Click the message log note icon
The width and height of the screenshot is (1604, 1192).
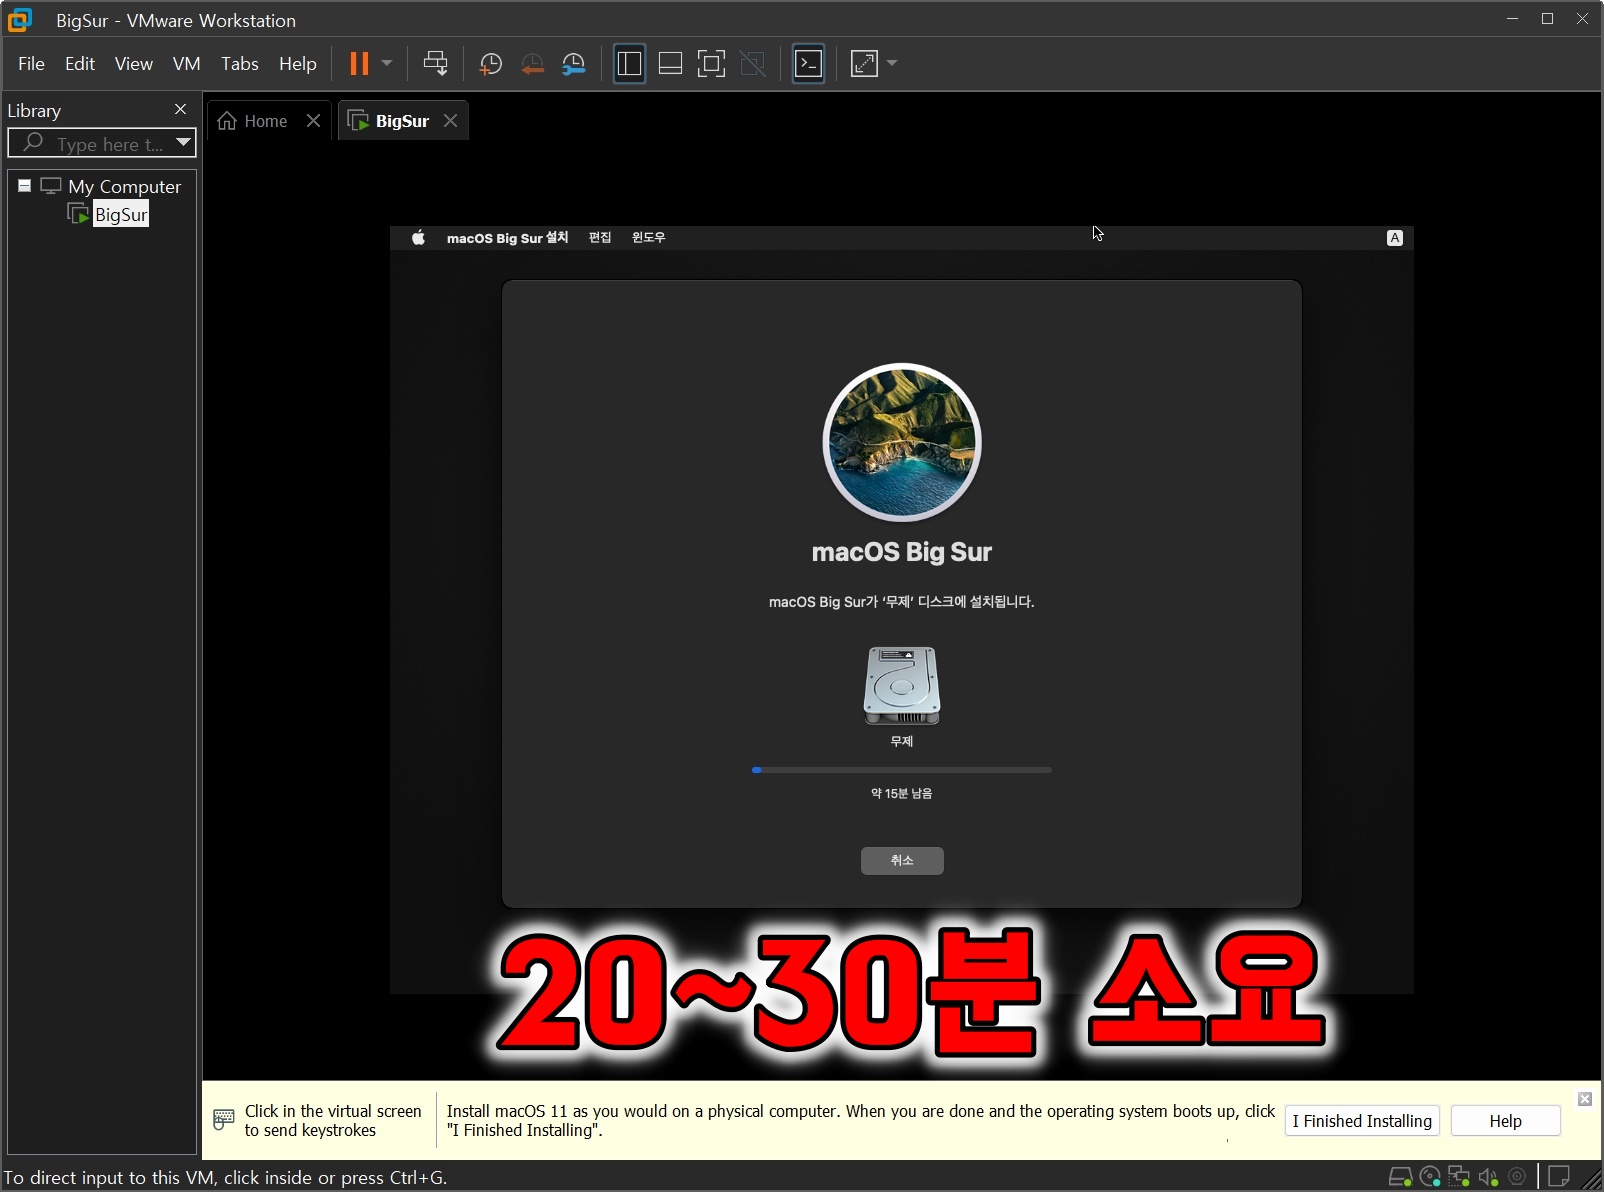[x=1559, y=1177]
